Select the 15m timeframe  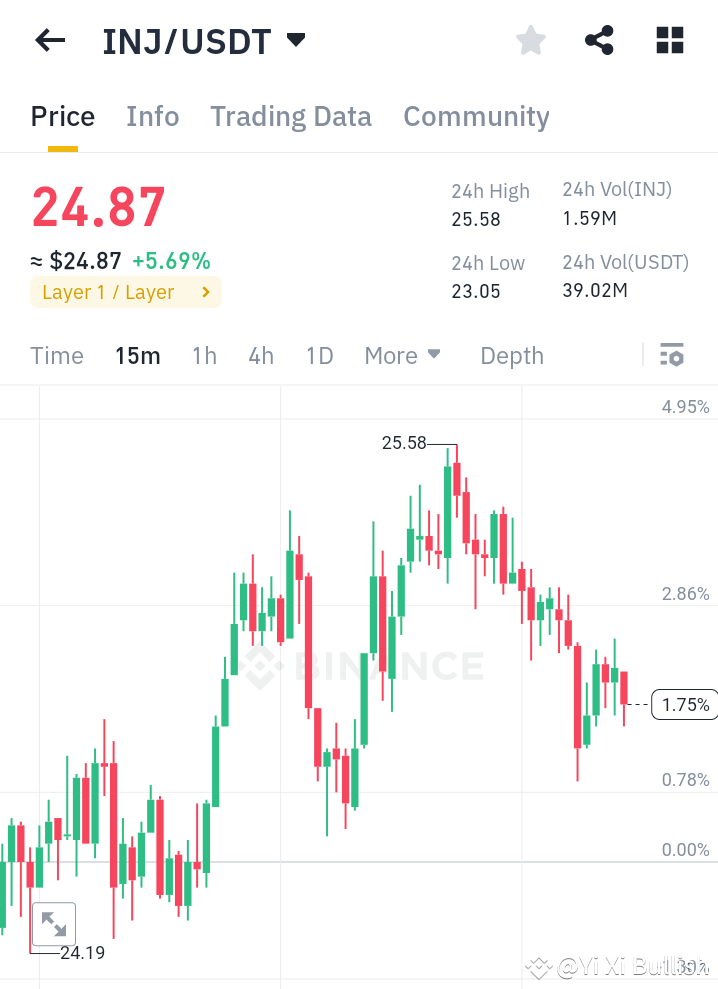tap(137, 355)
